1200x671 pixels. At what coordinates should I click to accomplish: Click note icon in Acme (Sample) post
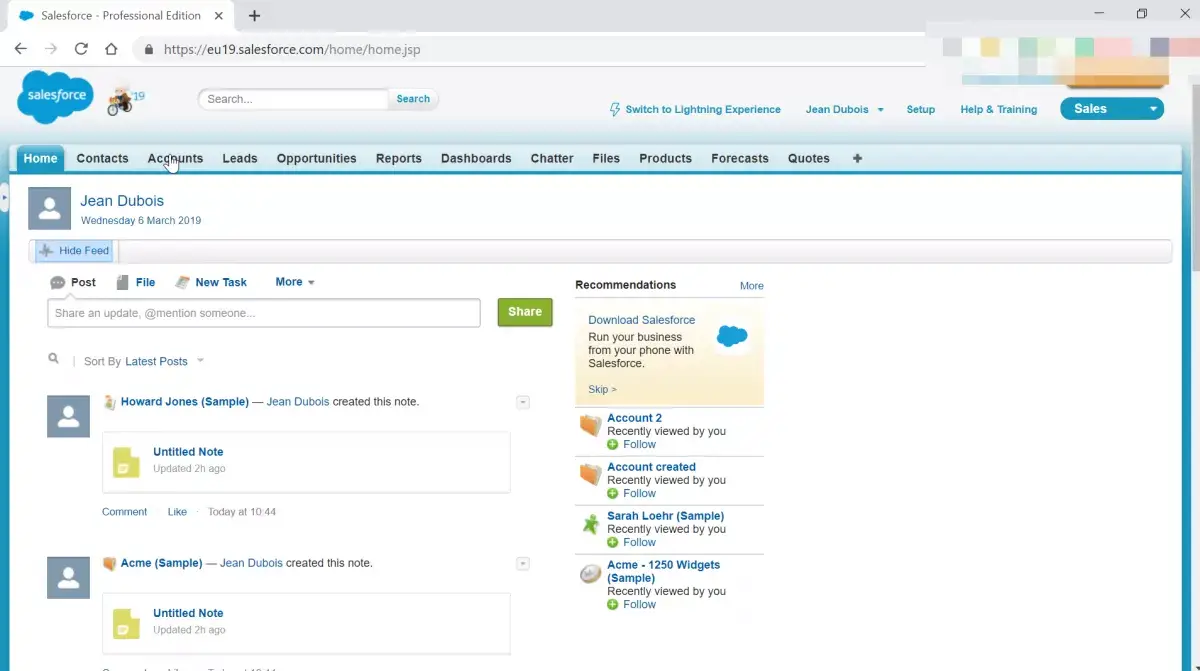(x=126, y=623)
